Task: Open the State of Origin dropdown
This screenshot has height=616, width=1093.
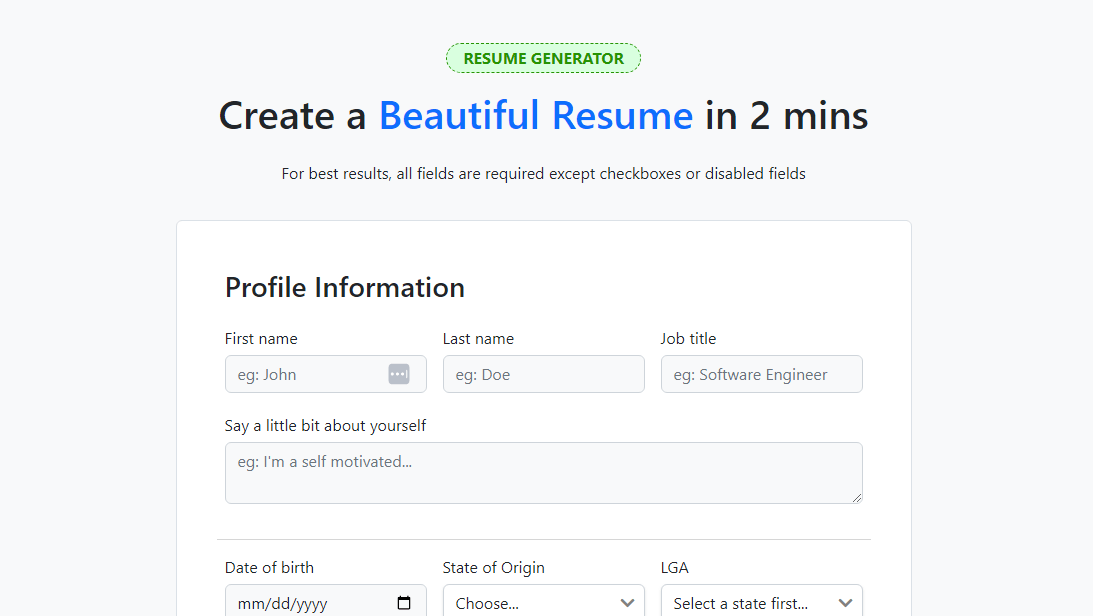Action: point(543,603)
